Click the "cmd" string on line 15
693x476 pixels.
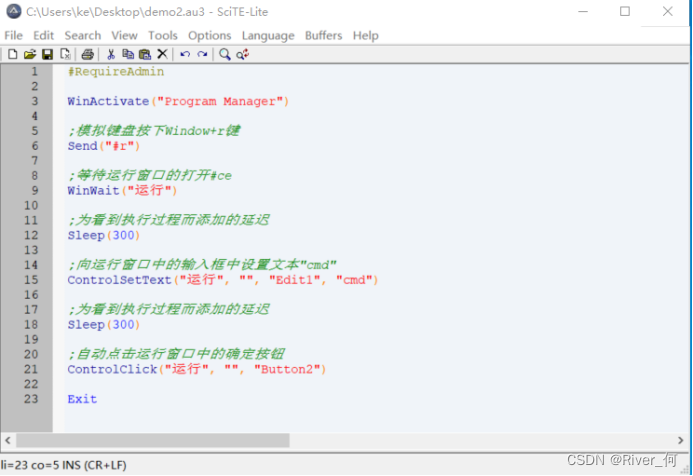[354, 280]
